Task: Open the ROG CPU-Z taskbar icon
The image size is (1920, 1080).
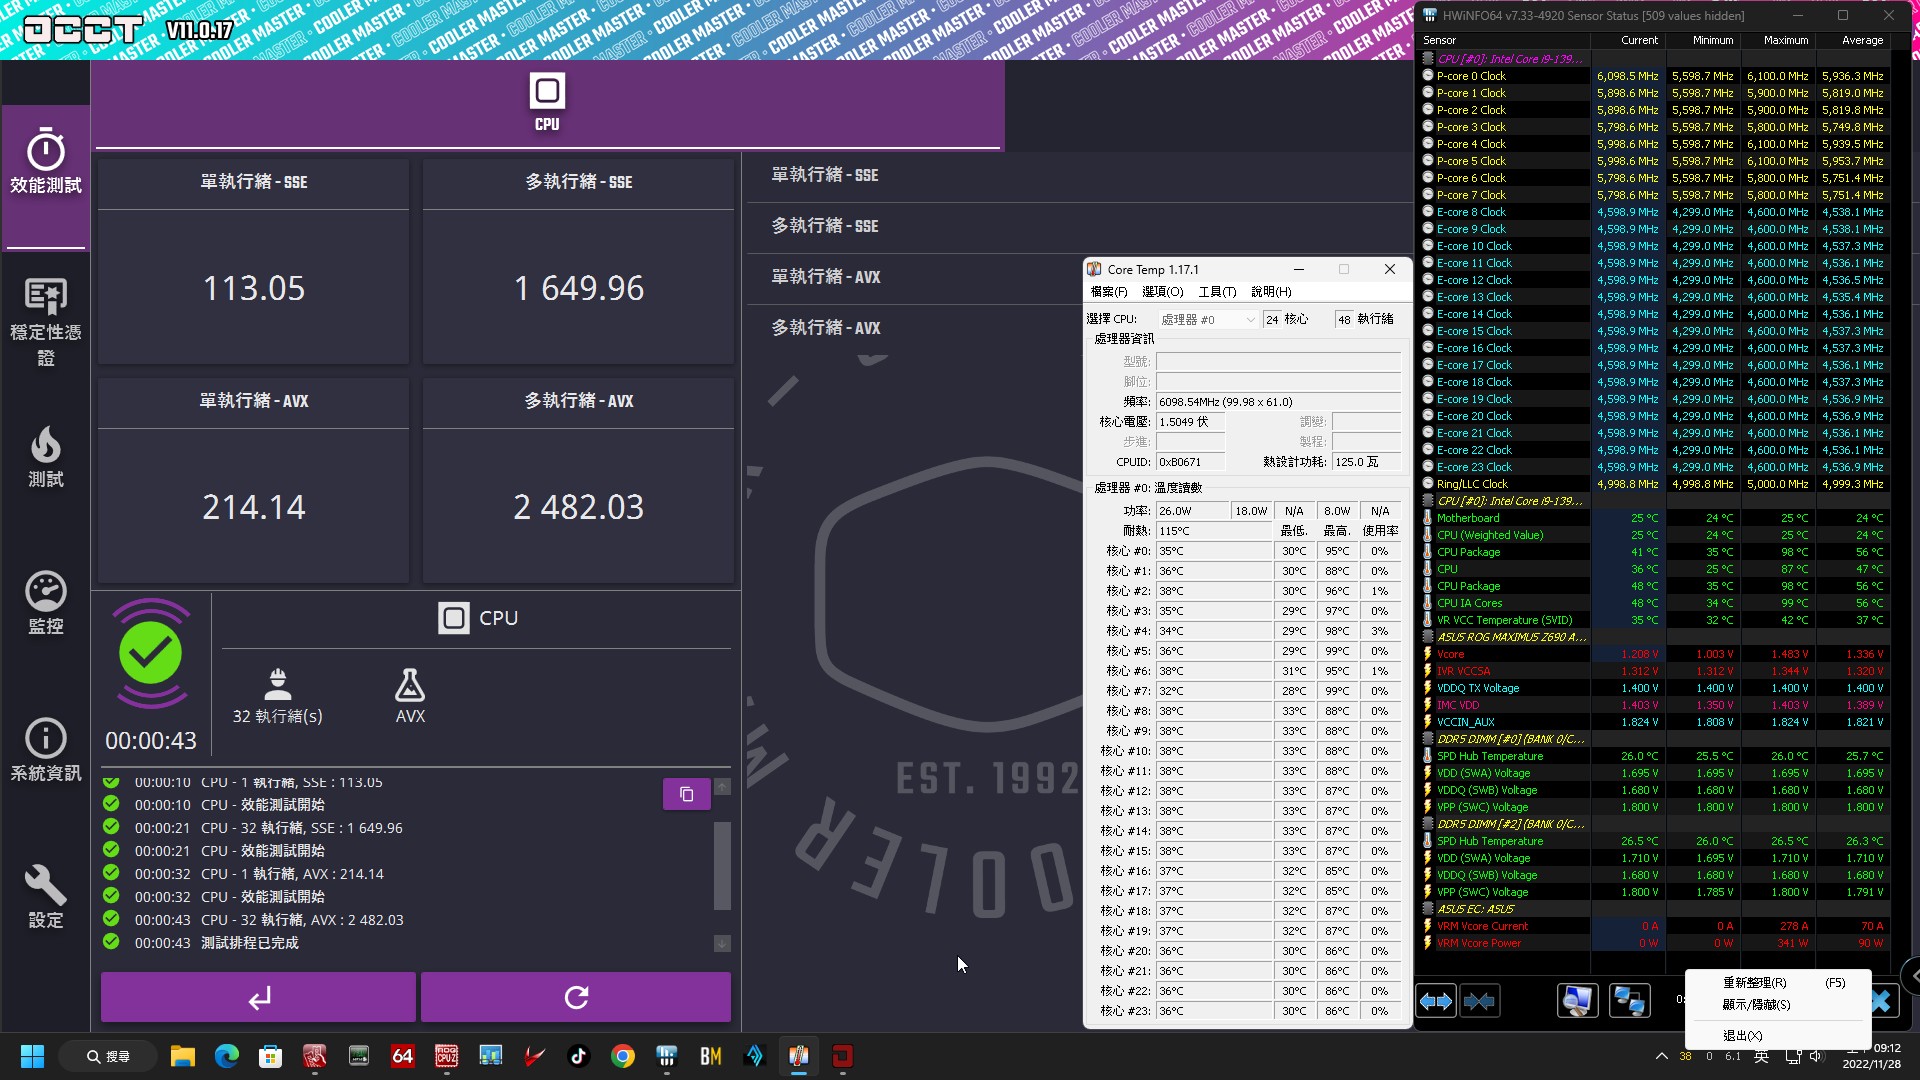Action: pos(446,1056)
